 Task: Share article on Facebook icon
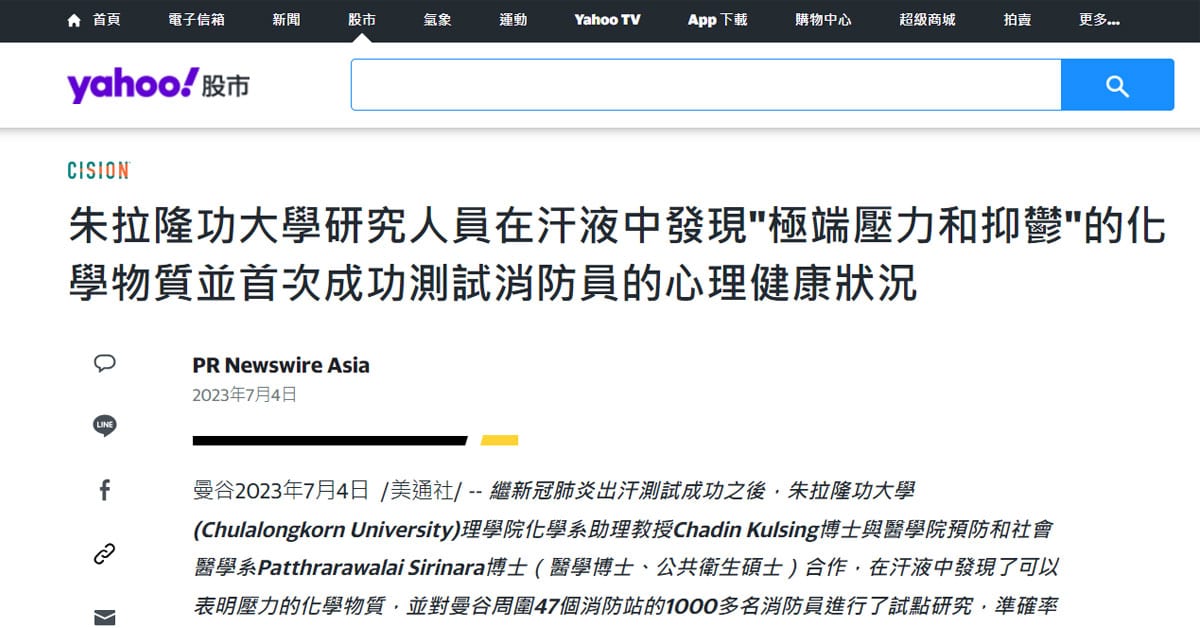tap(105, 490)
